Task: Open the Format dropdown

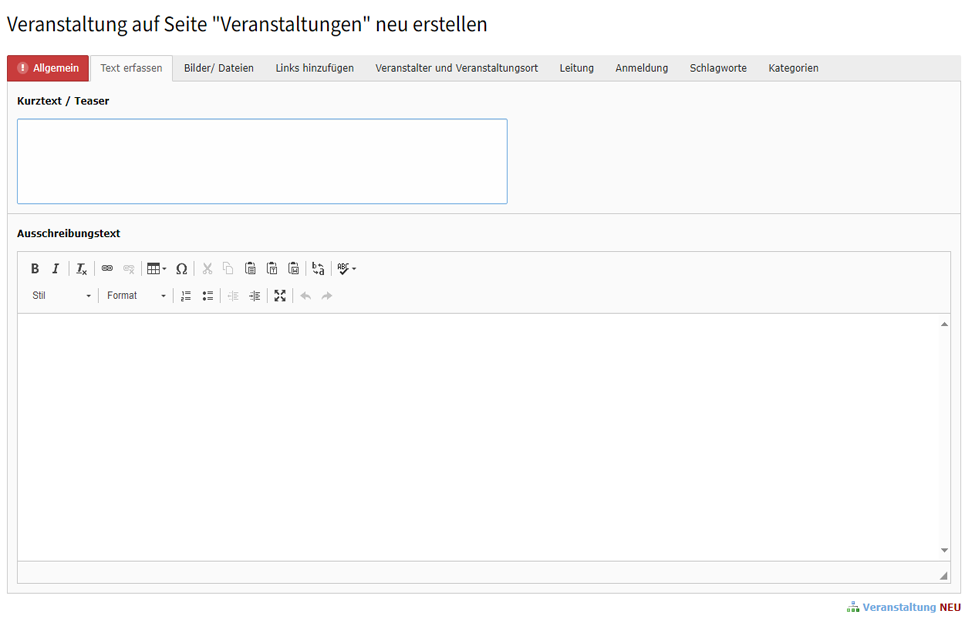Action: [x=136, y=296]
